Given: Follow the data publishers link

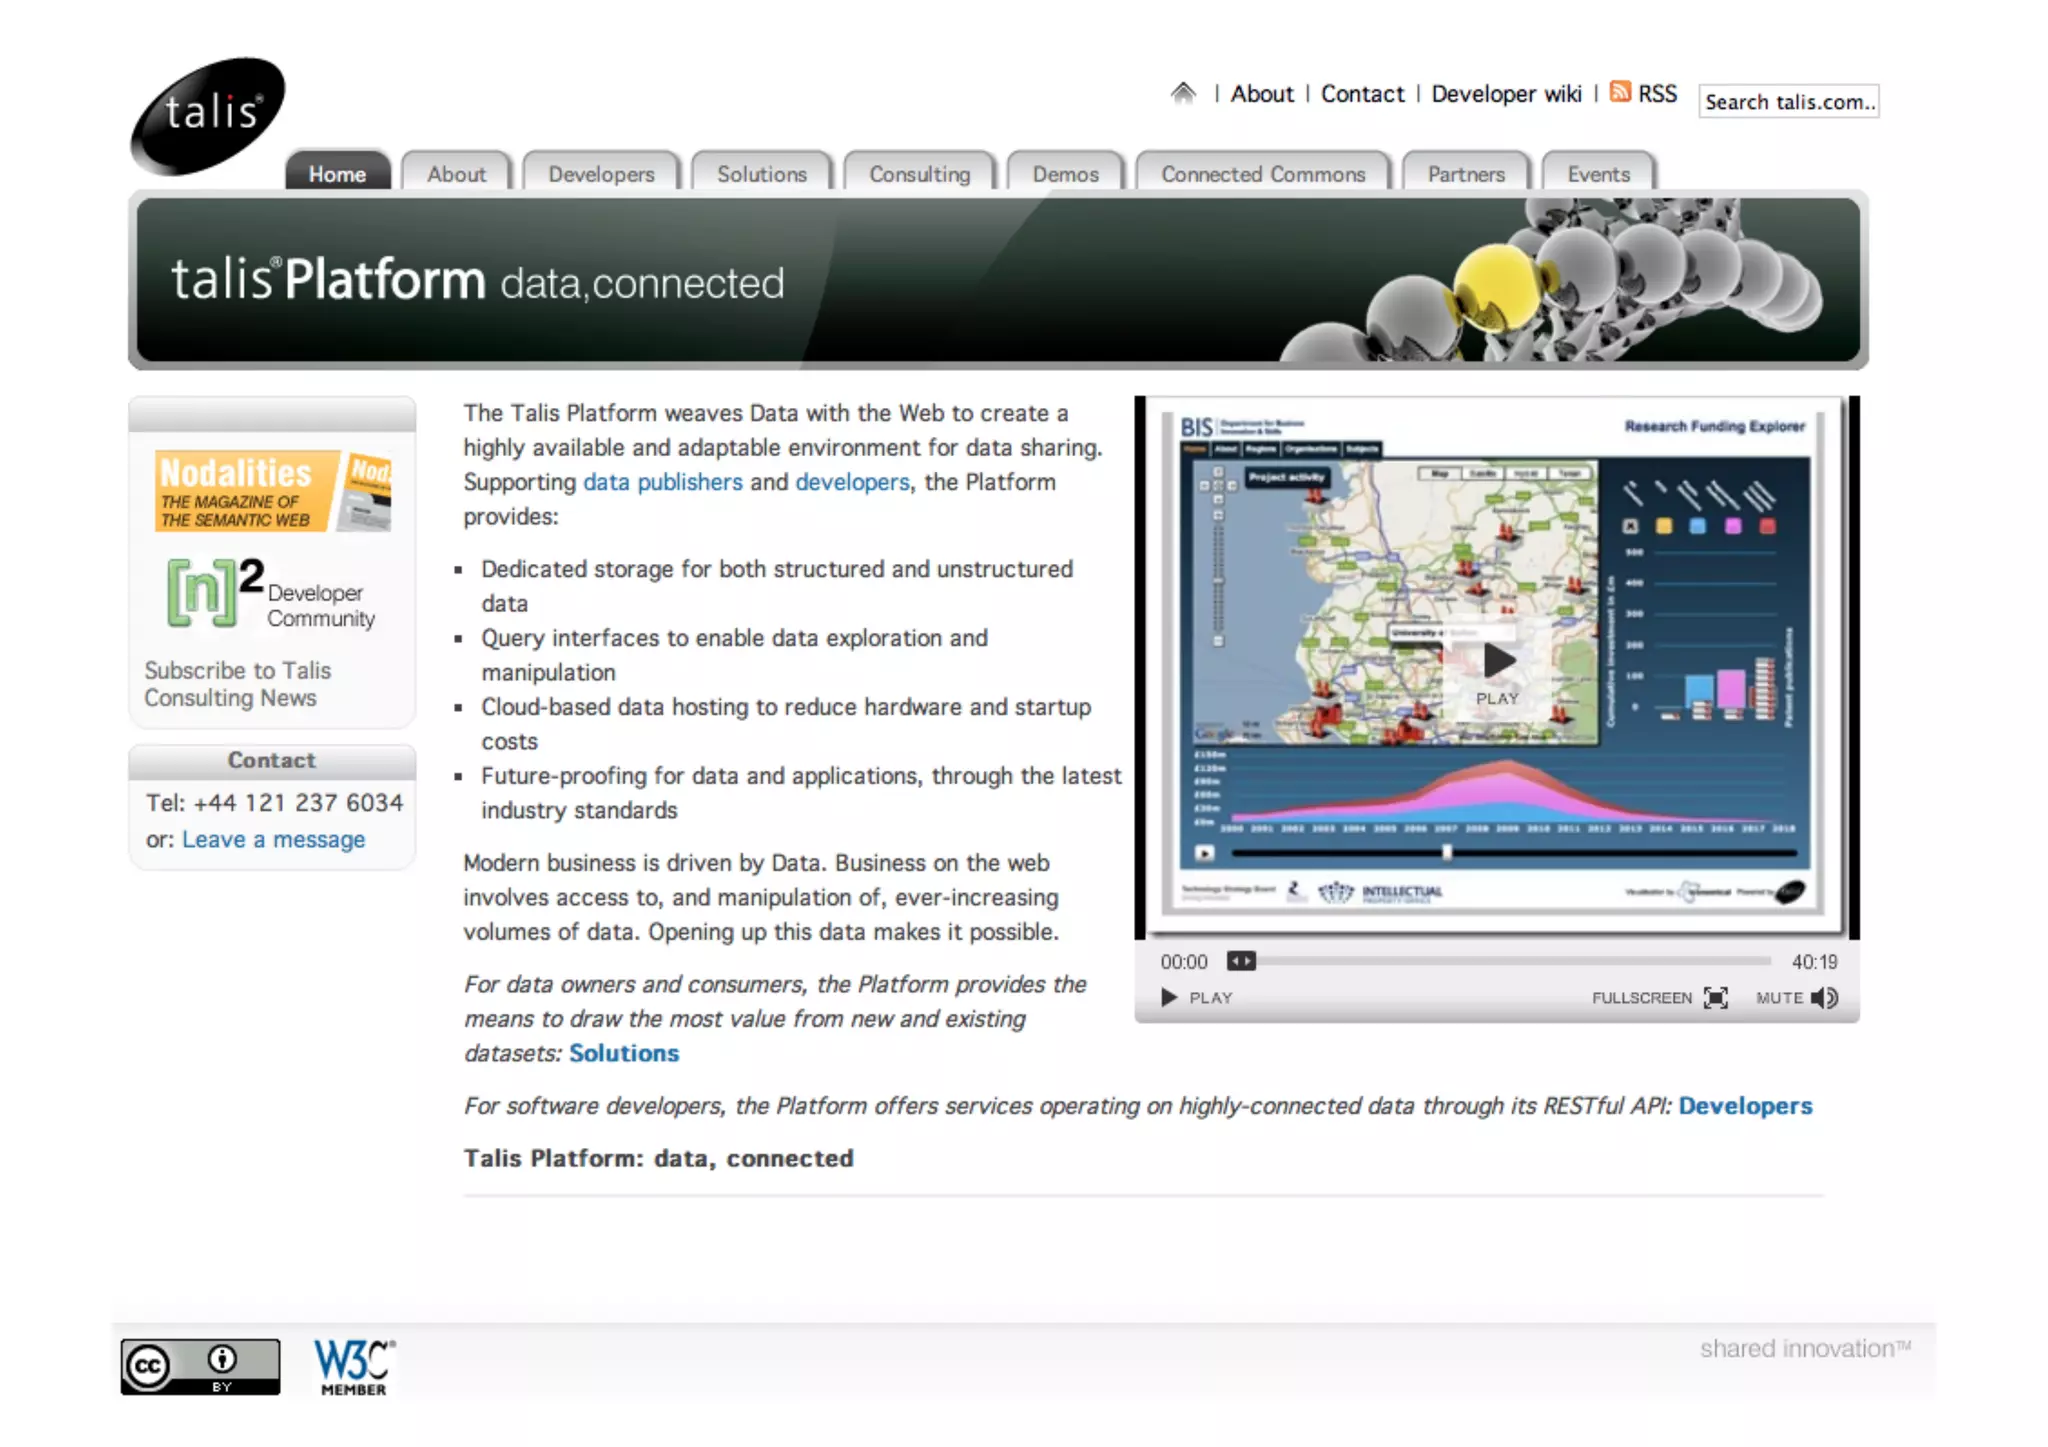Looking at the screenshot, I should [x=662, y=482].
